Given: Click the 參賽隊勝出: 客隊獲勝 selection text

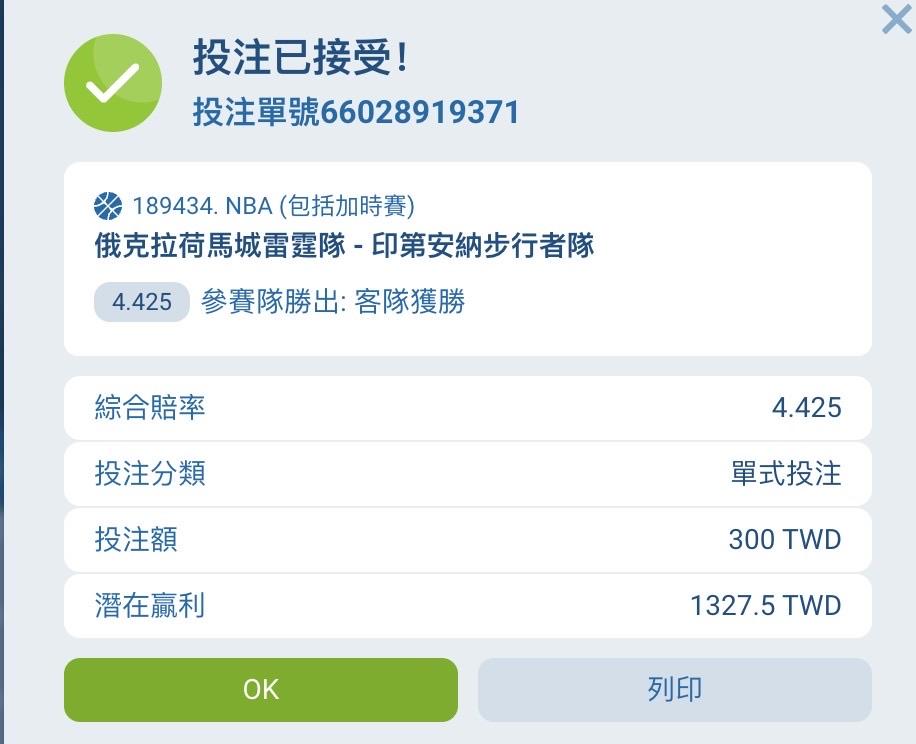Looking at the screenshot, I should (x=333, y=302).
